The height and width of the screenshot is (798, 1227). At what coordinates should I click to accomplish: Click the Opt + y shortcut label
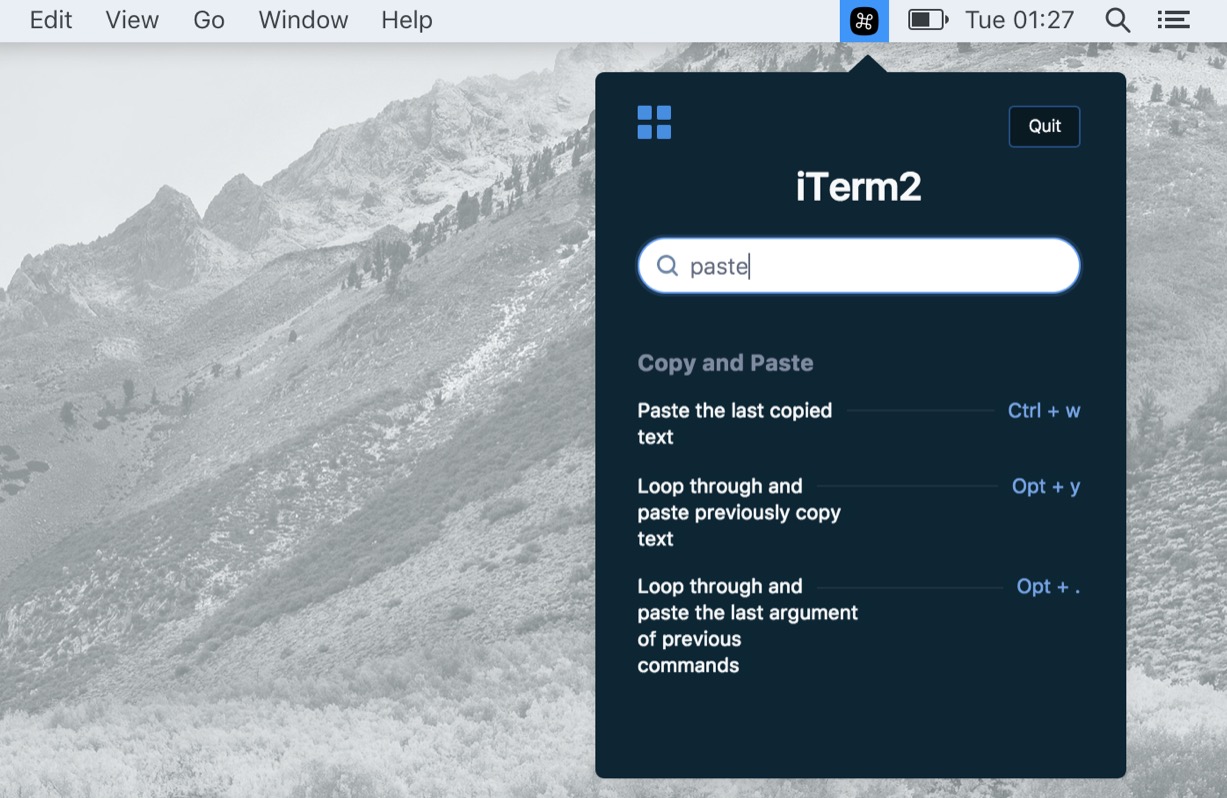tap(1046, 486)
